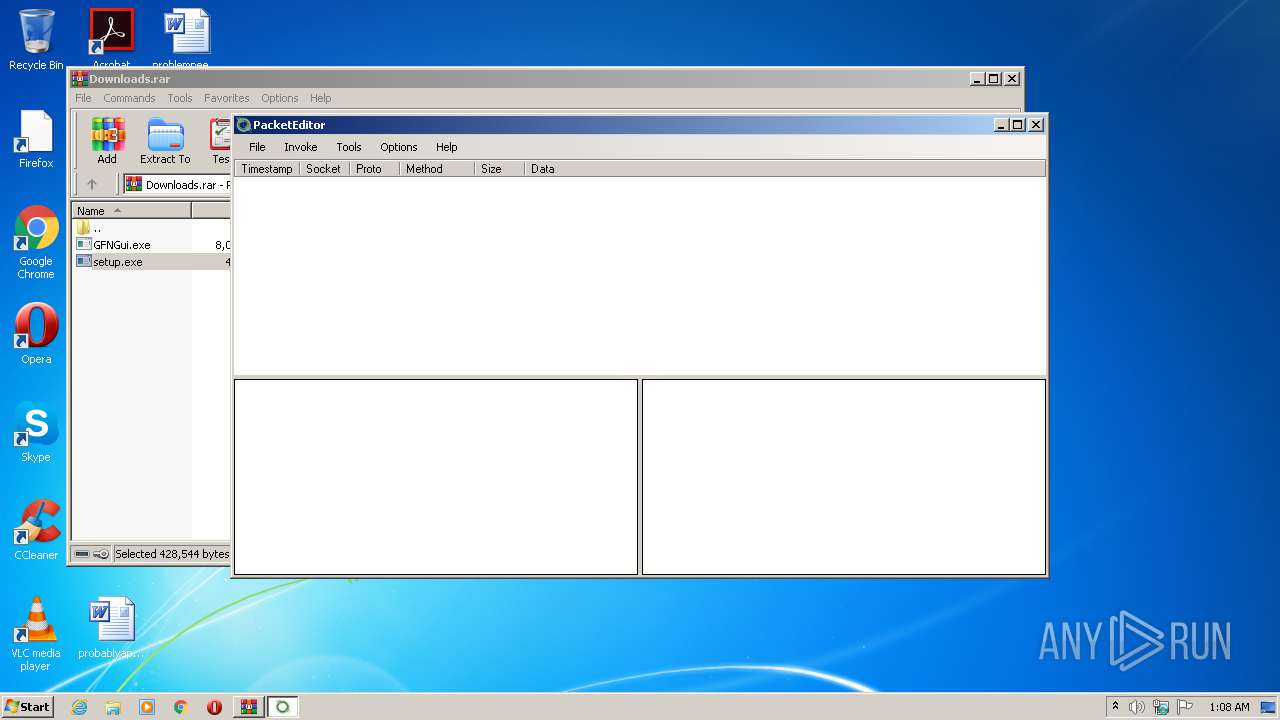This screenshot has height=720, width=1280.
Task: Open the WinRAR File menu
Action: tap(83, 98)
